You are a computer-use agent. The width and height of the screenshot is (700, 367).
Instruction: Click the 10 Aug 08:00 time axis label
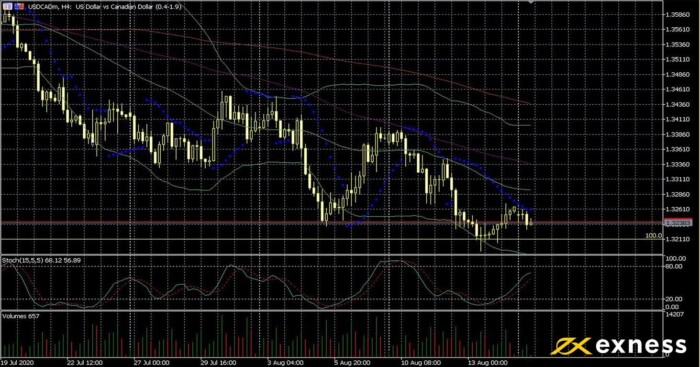click(421, 363)
